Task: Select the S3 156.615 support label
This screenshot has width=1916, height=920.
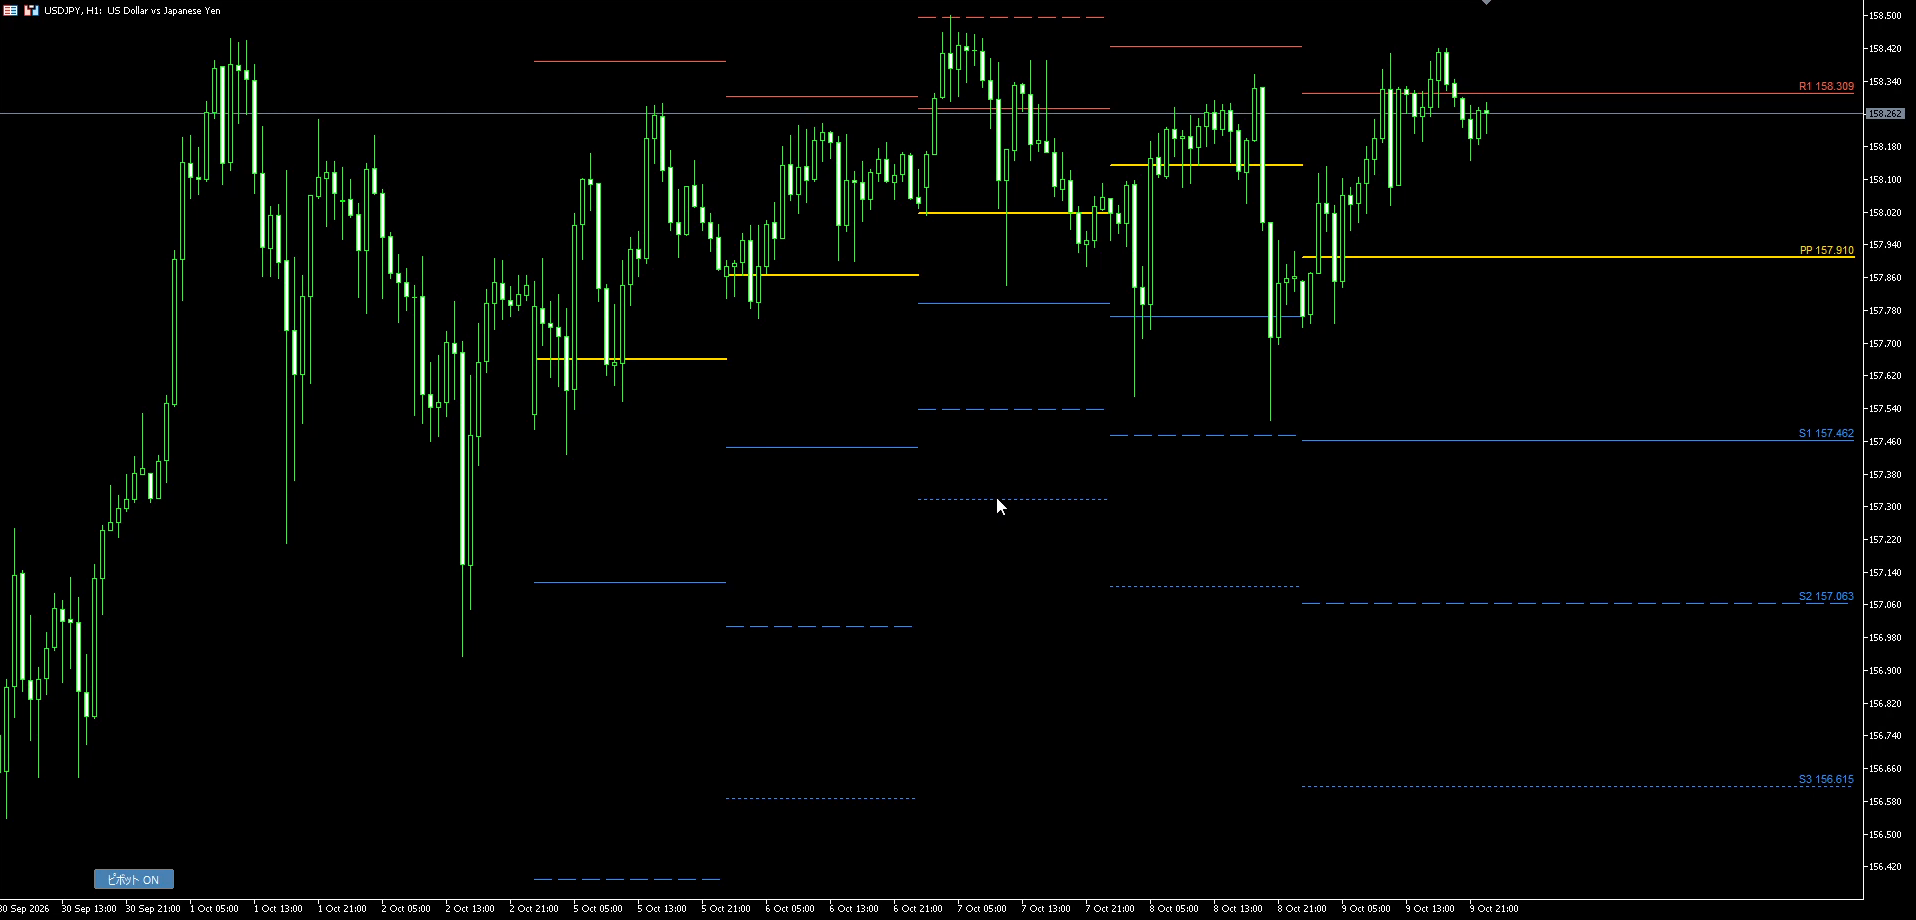Action: (1826, 780)
